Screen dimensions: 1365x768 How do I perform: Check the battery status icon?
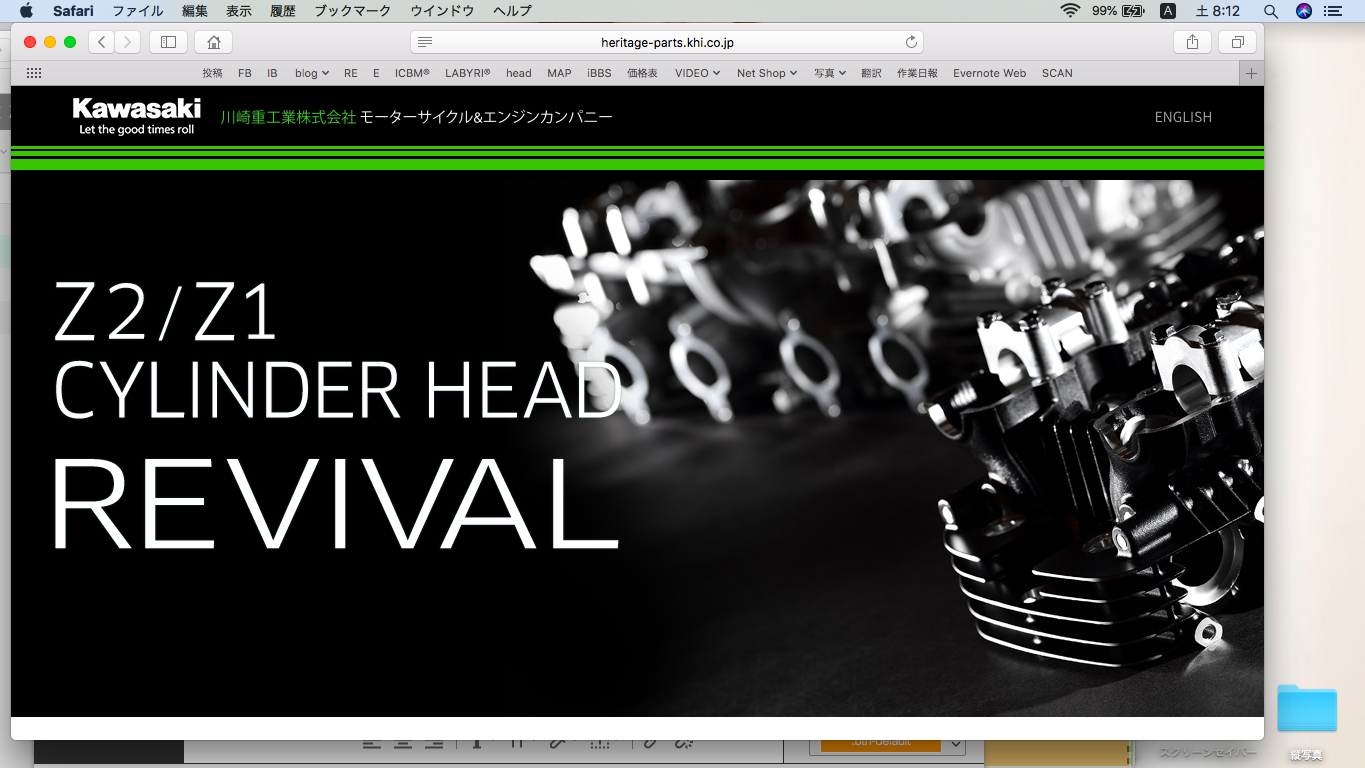[1133, 11]
